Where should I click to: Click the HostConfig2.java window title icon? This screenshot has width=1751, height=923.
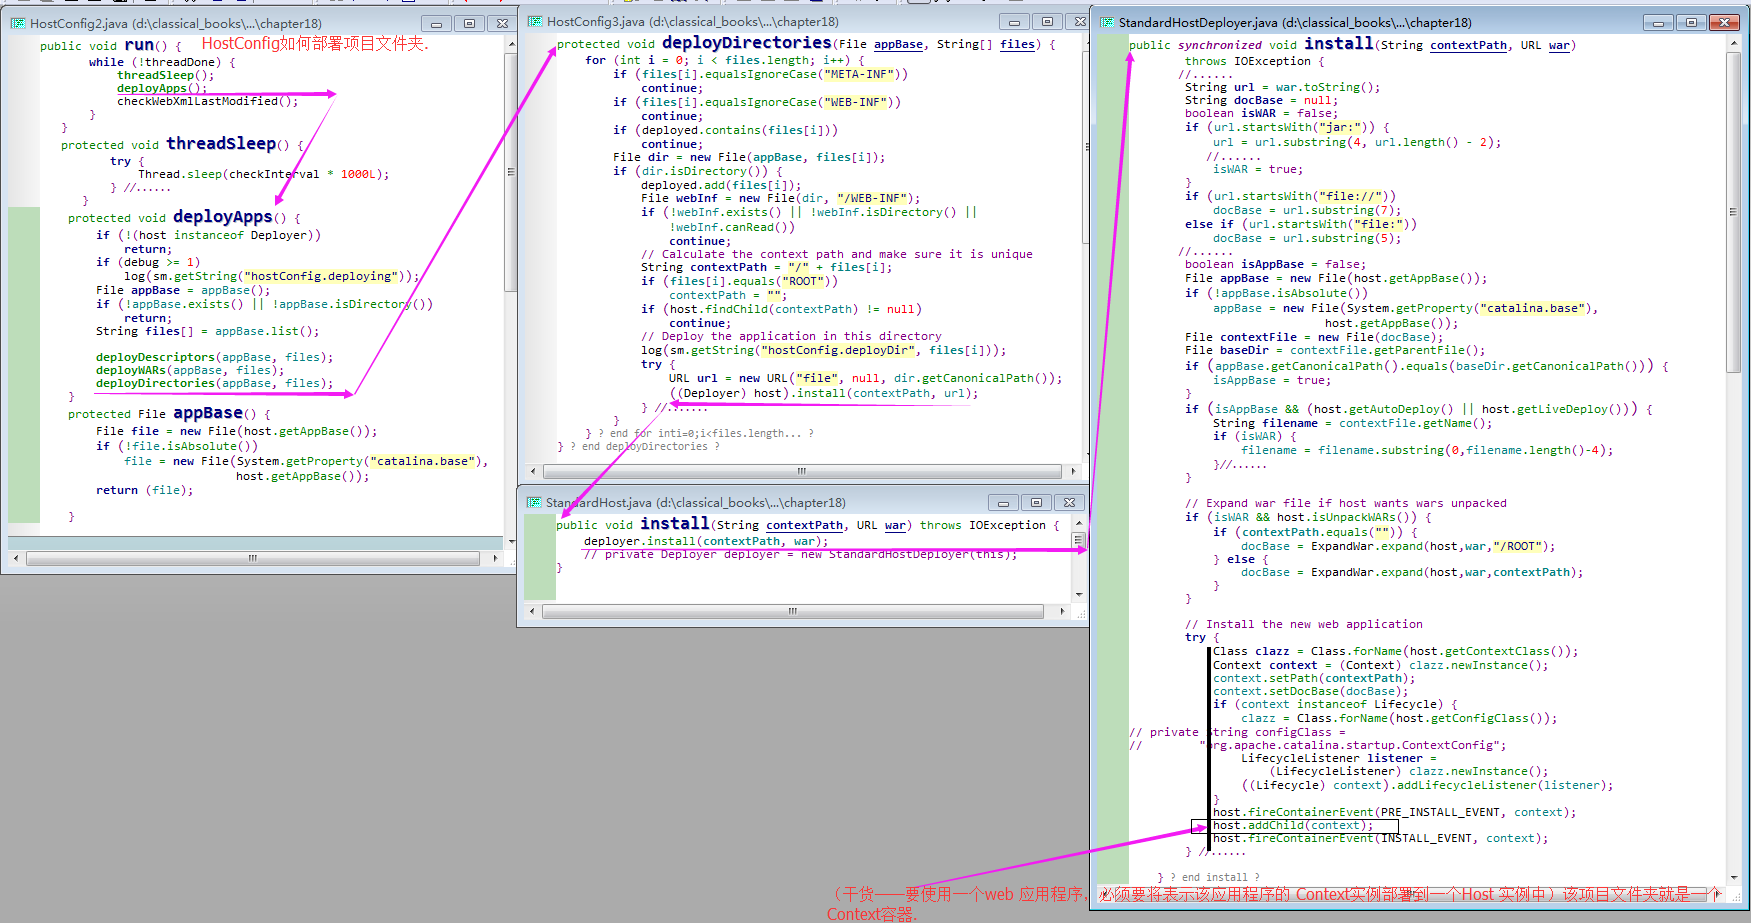click(x=18, y=23)
